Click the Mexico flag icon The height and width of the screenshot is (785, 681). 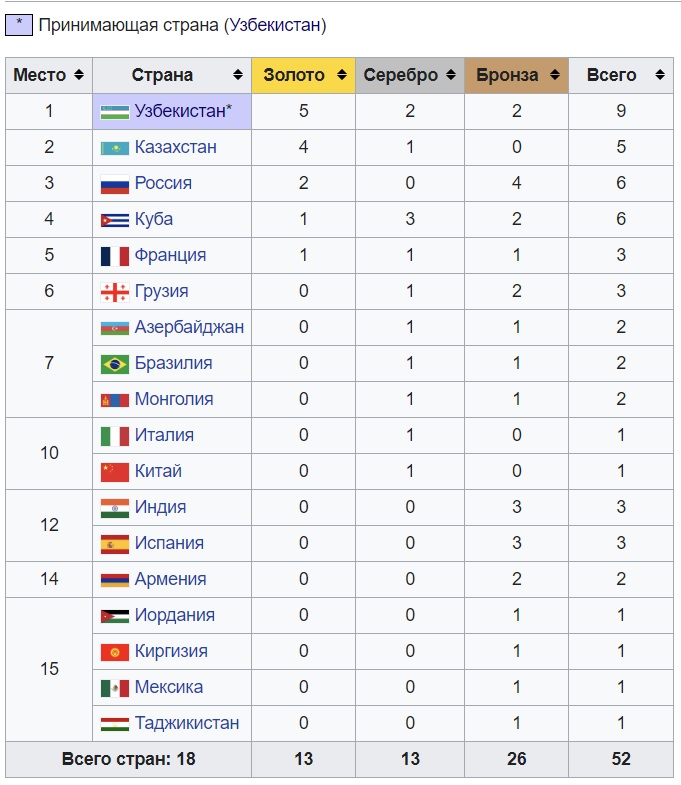click(115, 688)
